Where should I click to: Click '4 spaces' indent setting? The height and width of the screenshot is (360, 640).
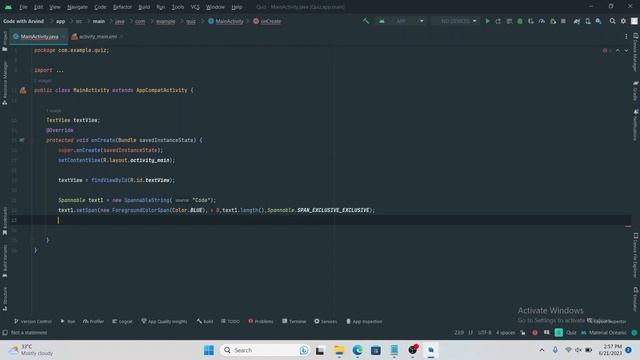coord(505,333)
